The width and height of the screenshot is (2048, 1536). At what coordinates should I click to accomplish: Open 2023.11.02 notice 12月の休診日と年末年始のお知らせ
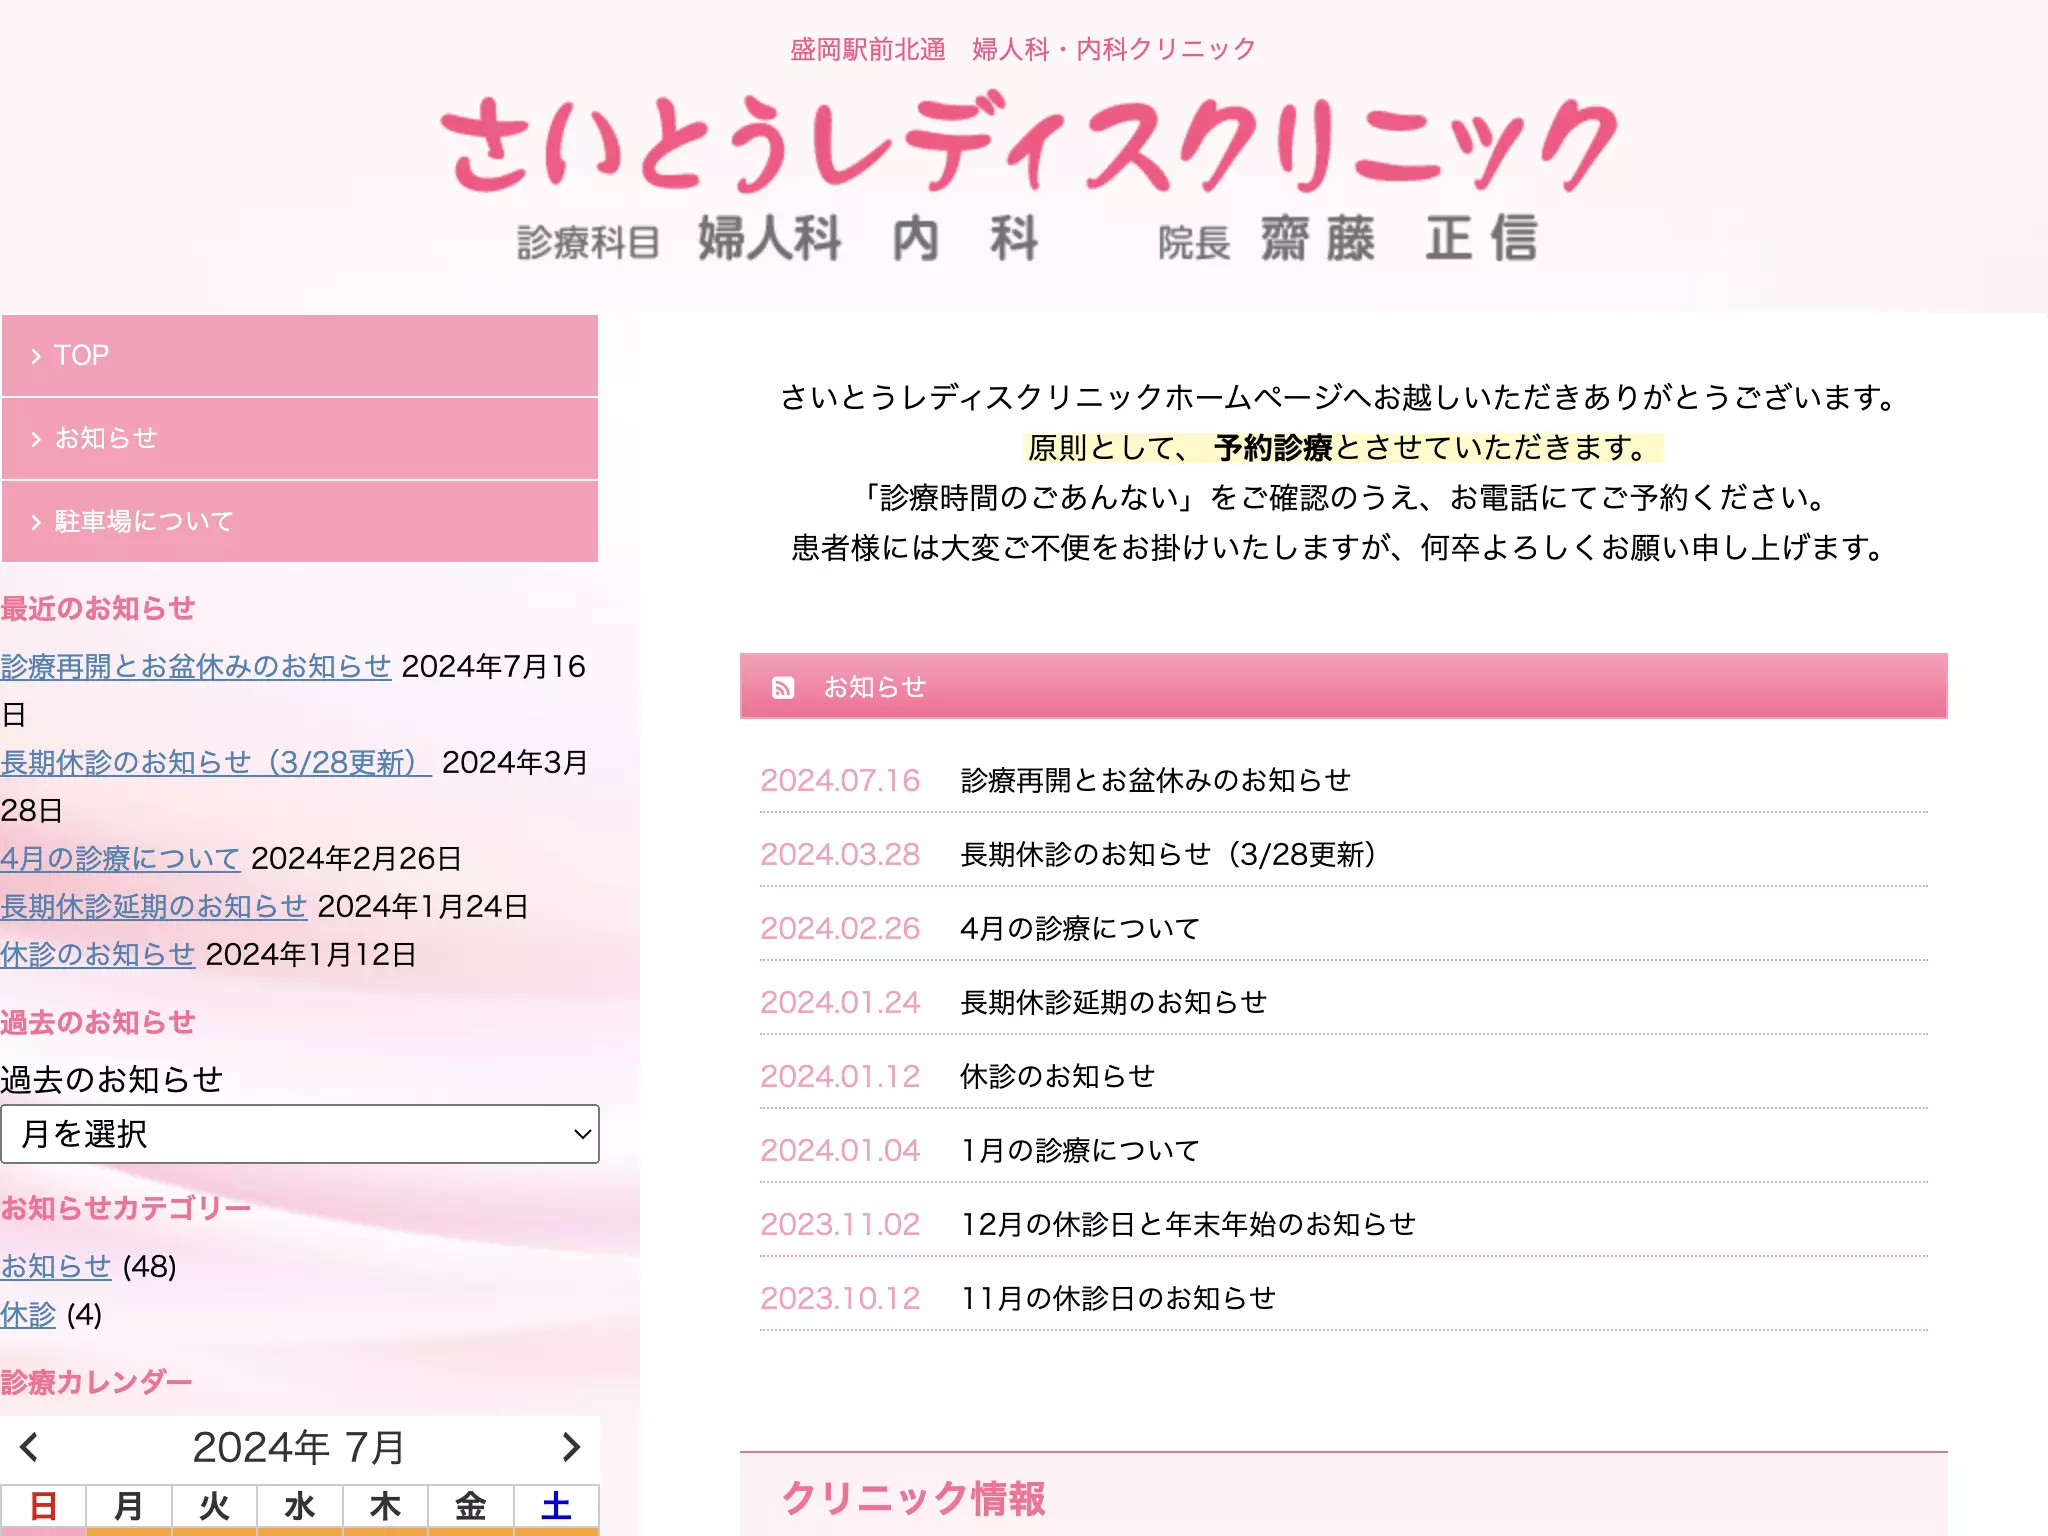click(x=1188, y=1224)
